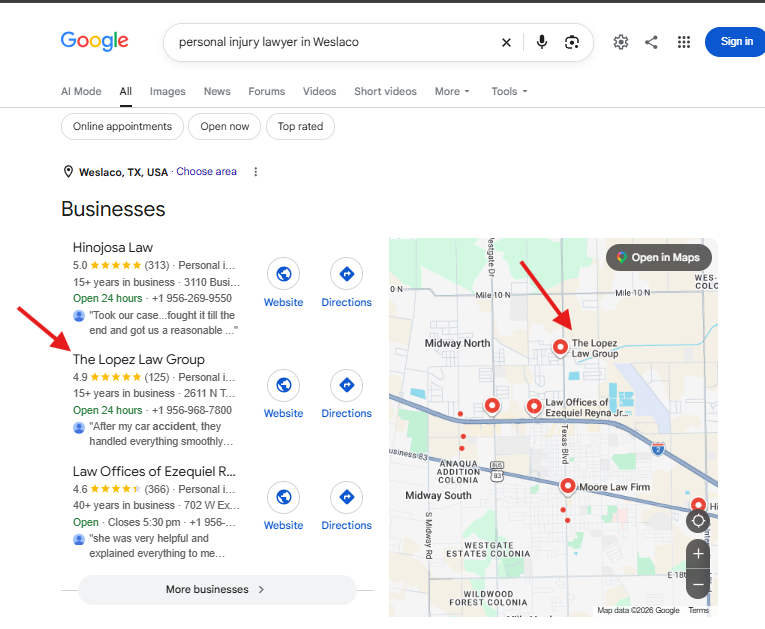Open the three-dot menu next to Choose area
Viewport: 765px width, 629px height.
pyautogui.click(x=256, y=172)
